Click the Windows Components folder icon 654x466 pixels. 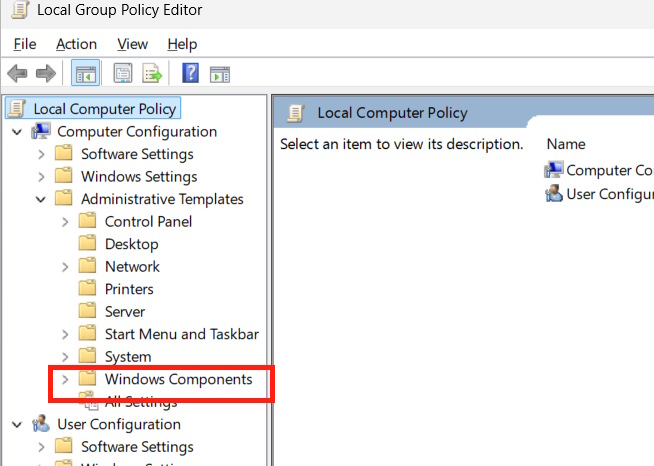pos(88,378)
